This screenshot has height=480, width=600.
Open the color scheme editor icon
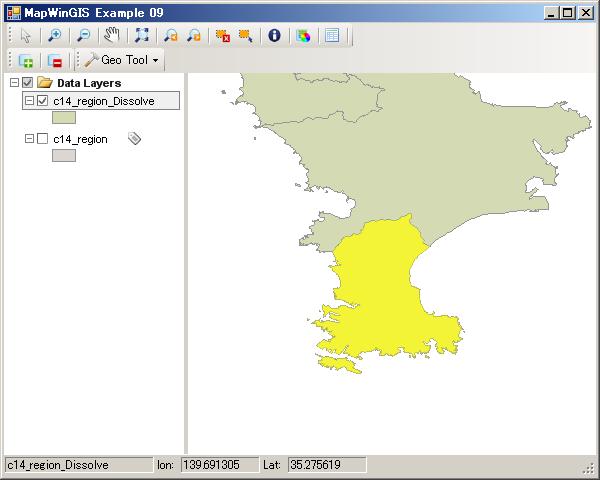click(304, 35)
